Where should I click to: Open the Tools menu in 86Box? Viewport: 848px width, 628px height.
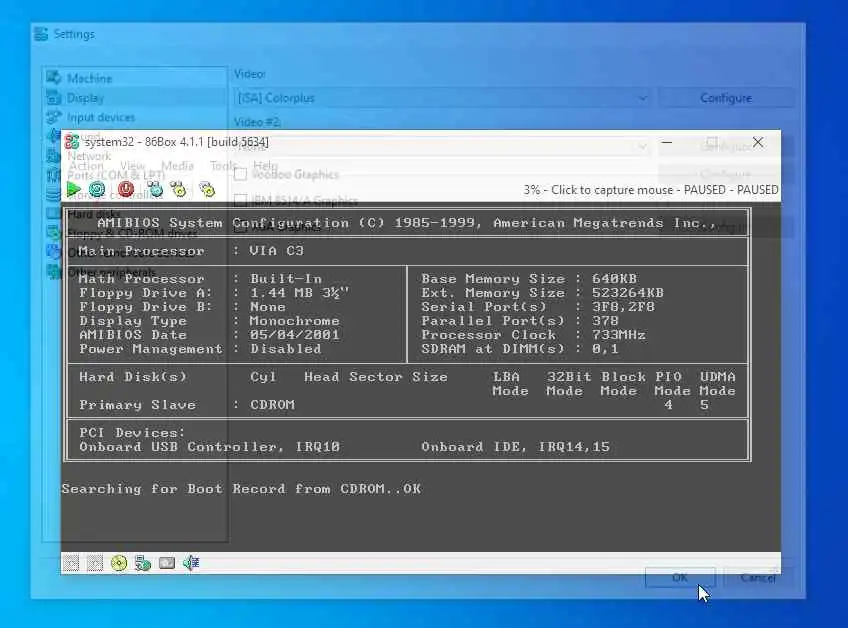(223, 166)
